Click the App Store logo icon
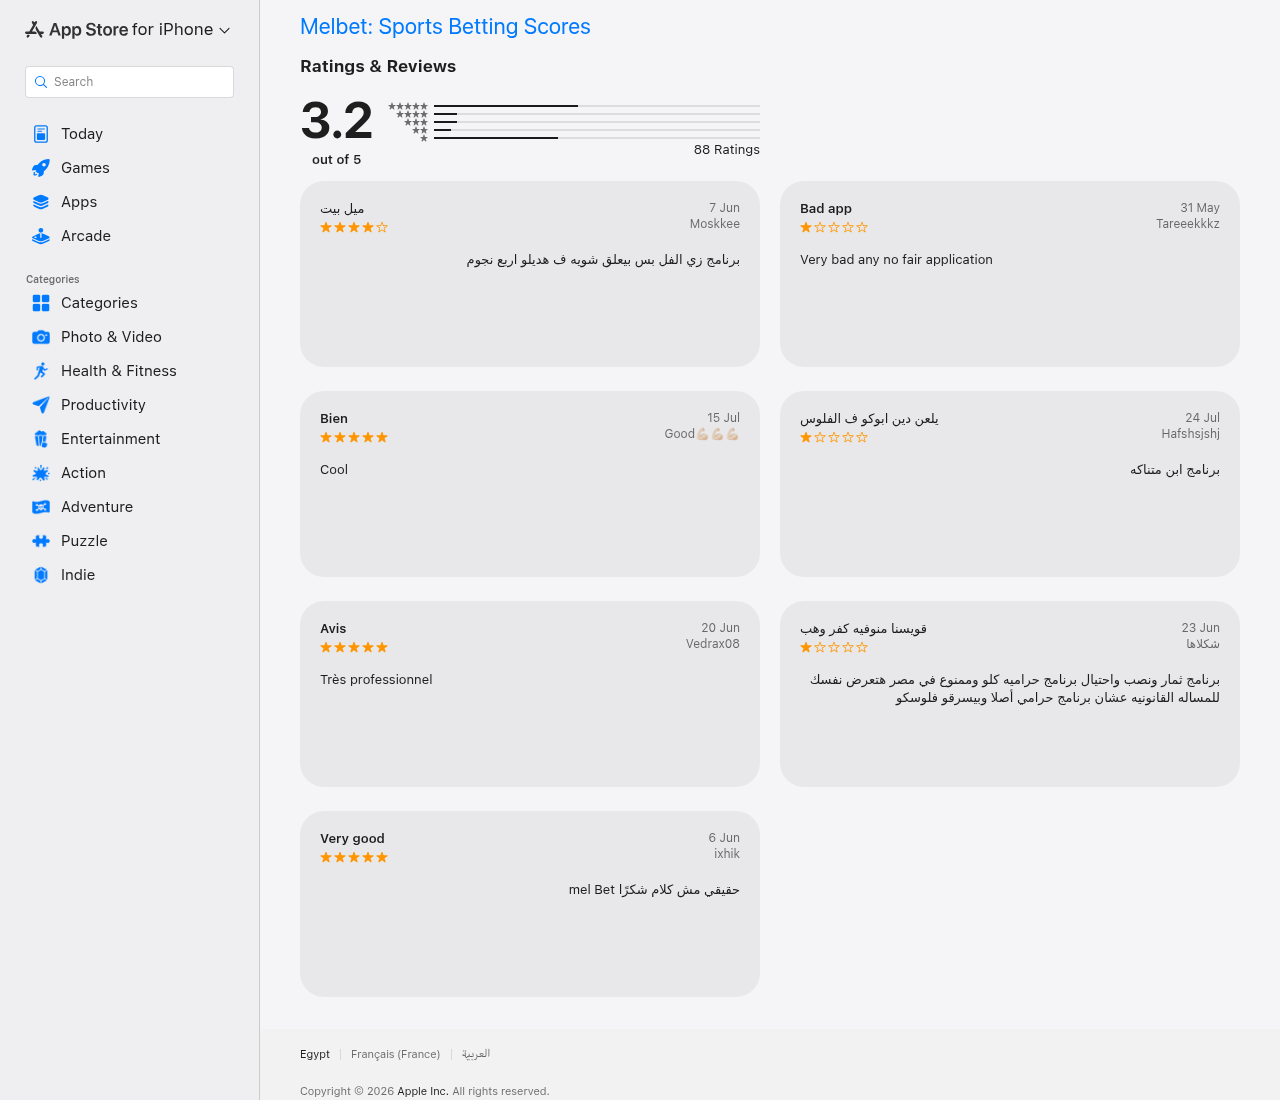The width and height of the screenshot is (1280, 1100). tap(35, 30)
